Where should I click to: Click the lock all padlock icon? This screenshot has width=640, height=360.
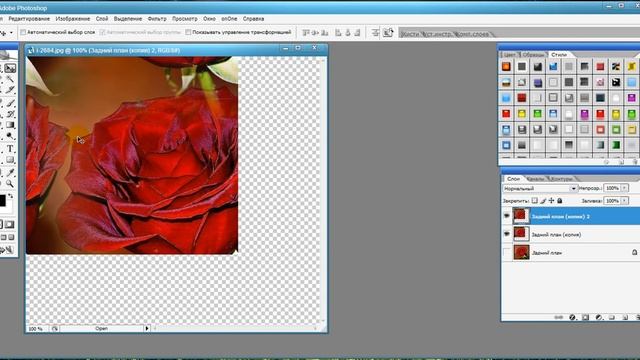click(x=560, y=200)
